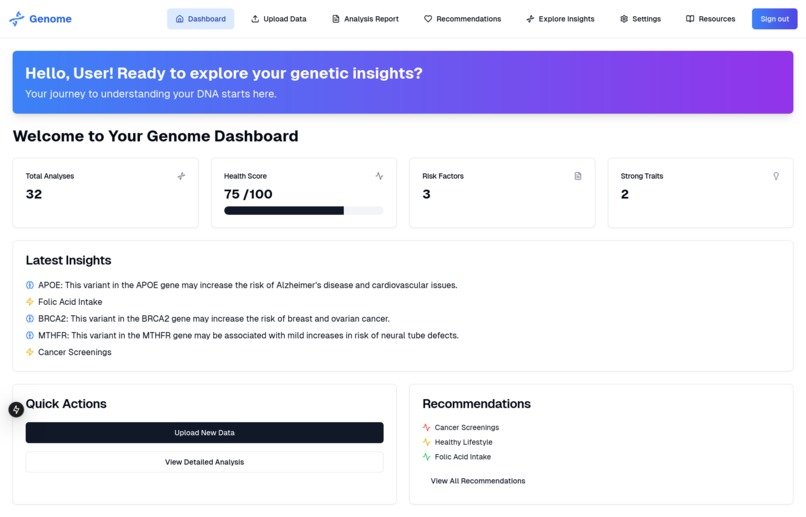This screenshot has height=517, width=806.
Task: Go to Upload Data page
Action: coord(279,19)
